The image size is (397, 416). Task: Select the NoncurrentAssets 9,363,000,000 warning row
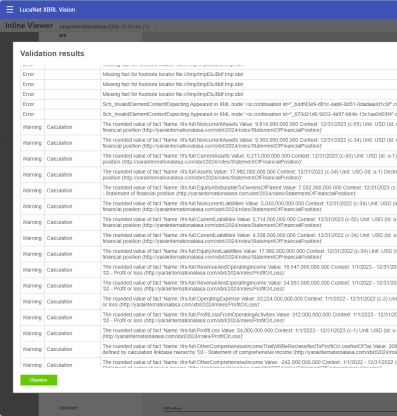[x=209, y=143]
